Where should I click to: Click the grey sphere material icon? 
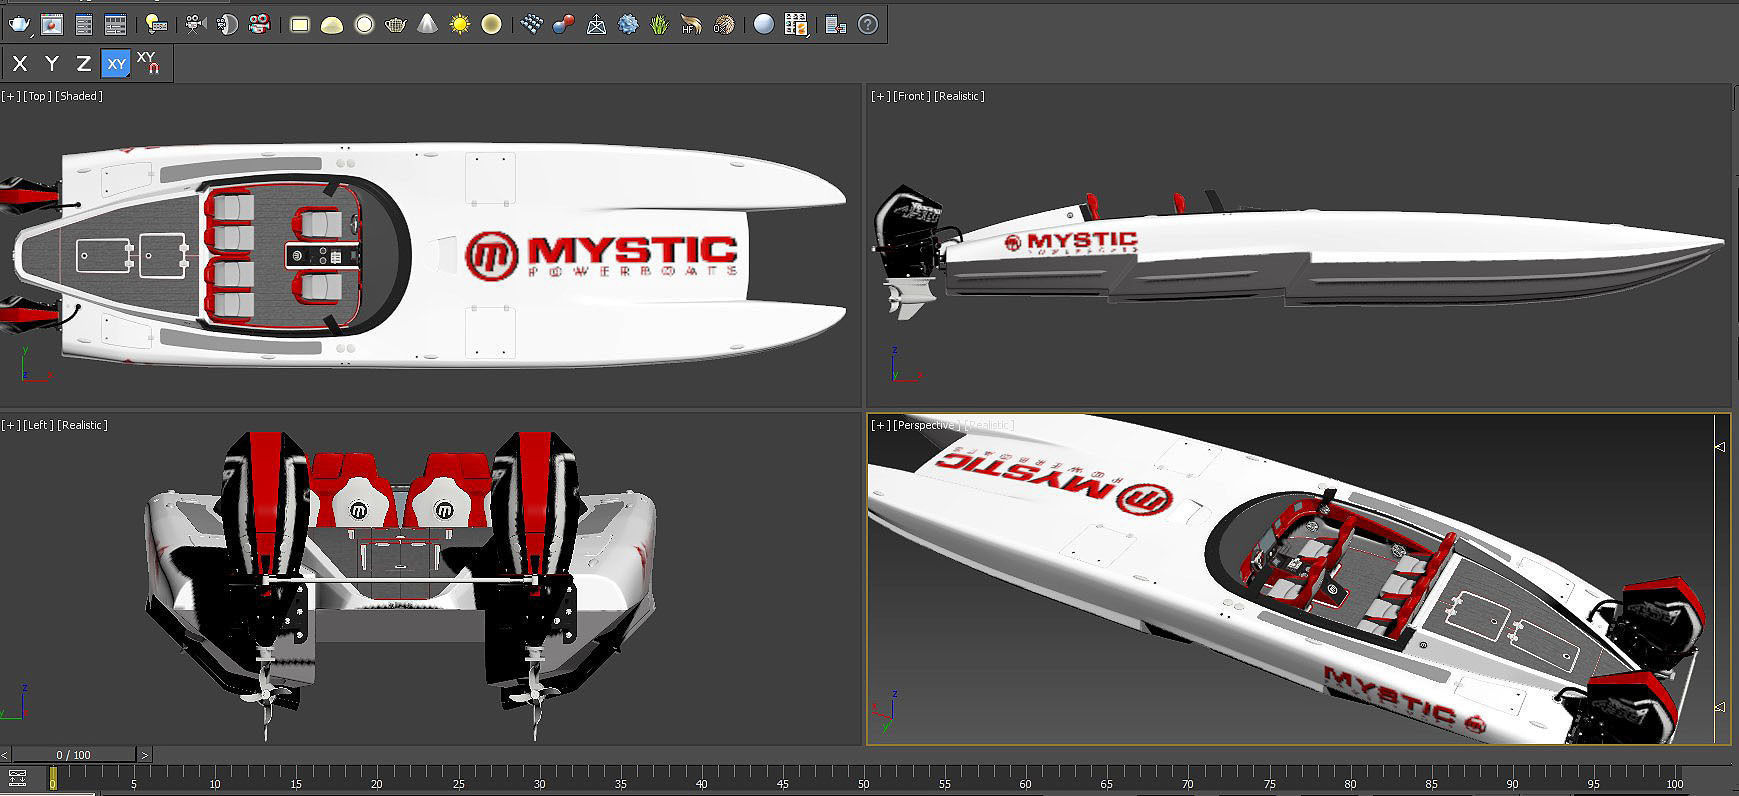tap(764, 24)
